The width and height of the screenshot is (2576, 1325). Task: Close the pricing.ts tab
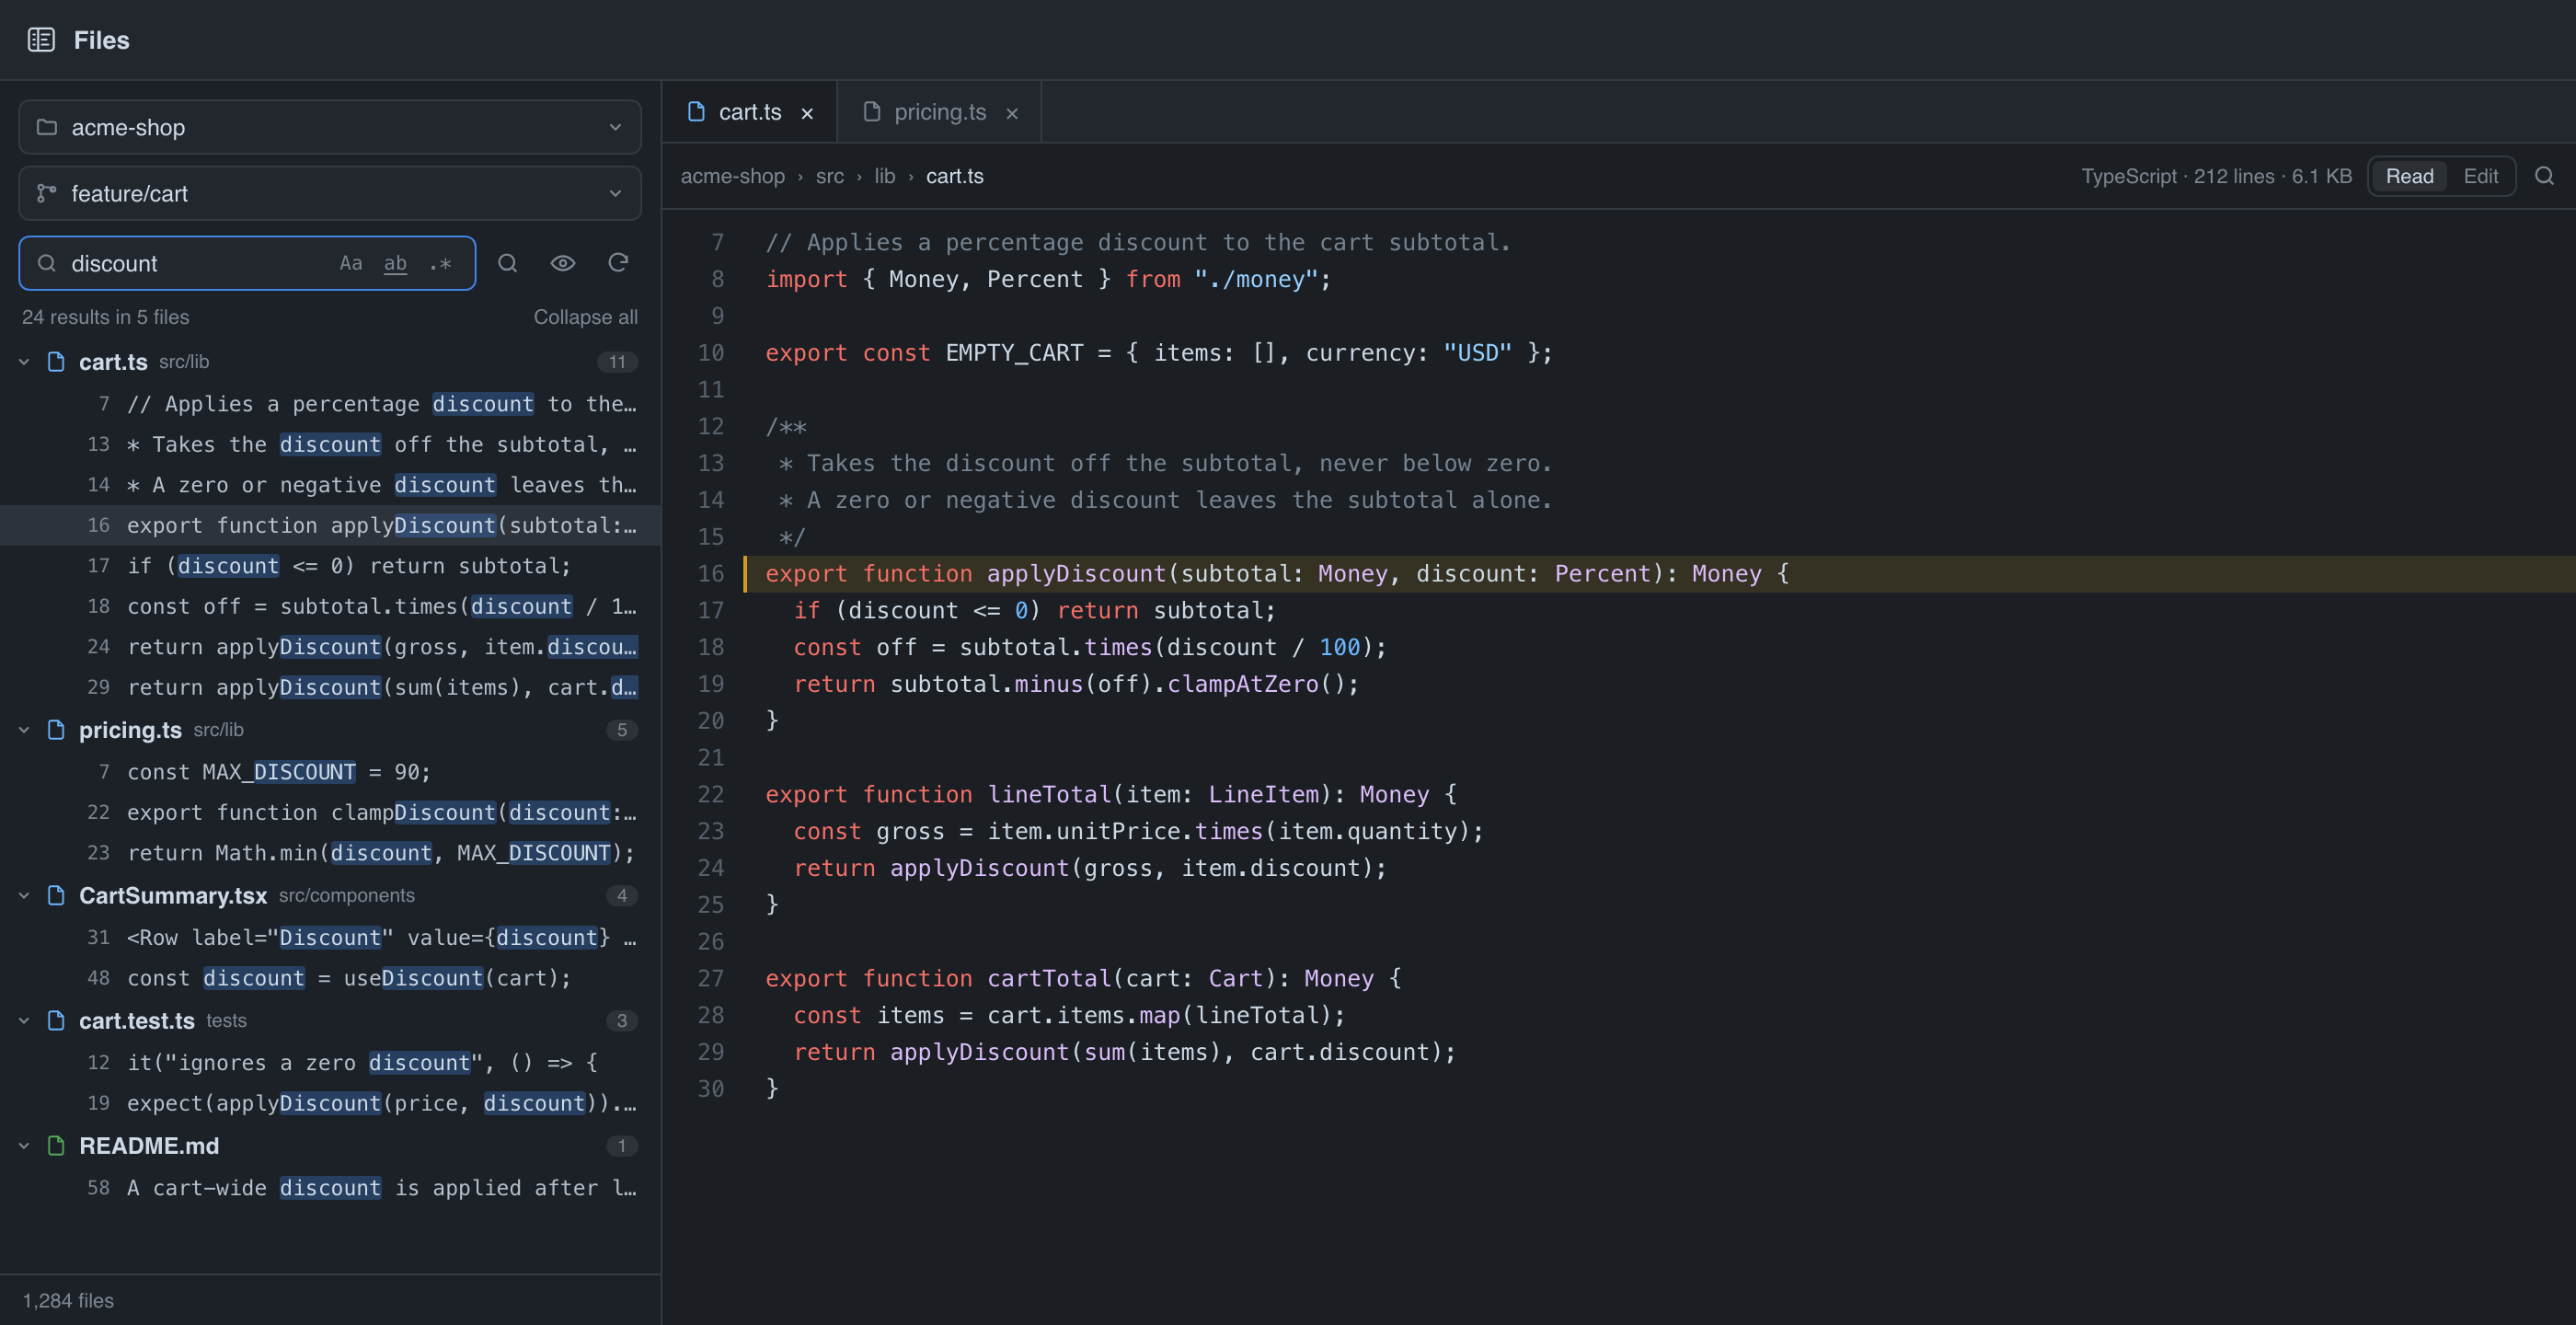pos(1012,113)
